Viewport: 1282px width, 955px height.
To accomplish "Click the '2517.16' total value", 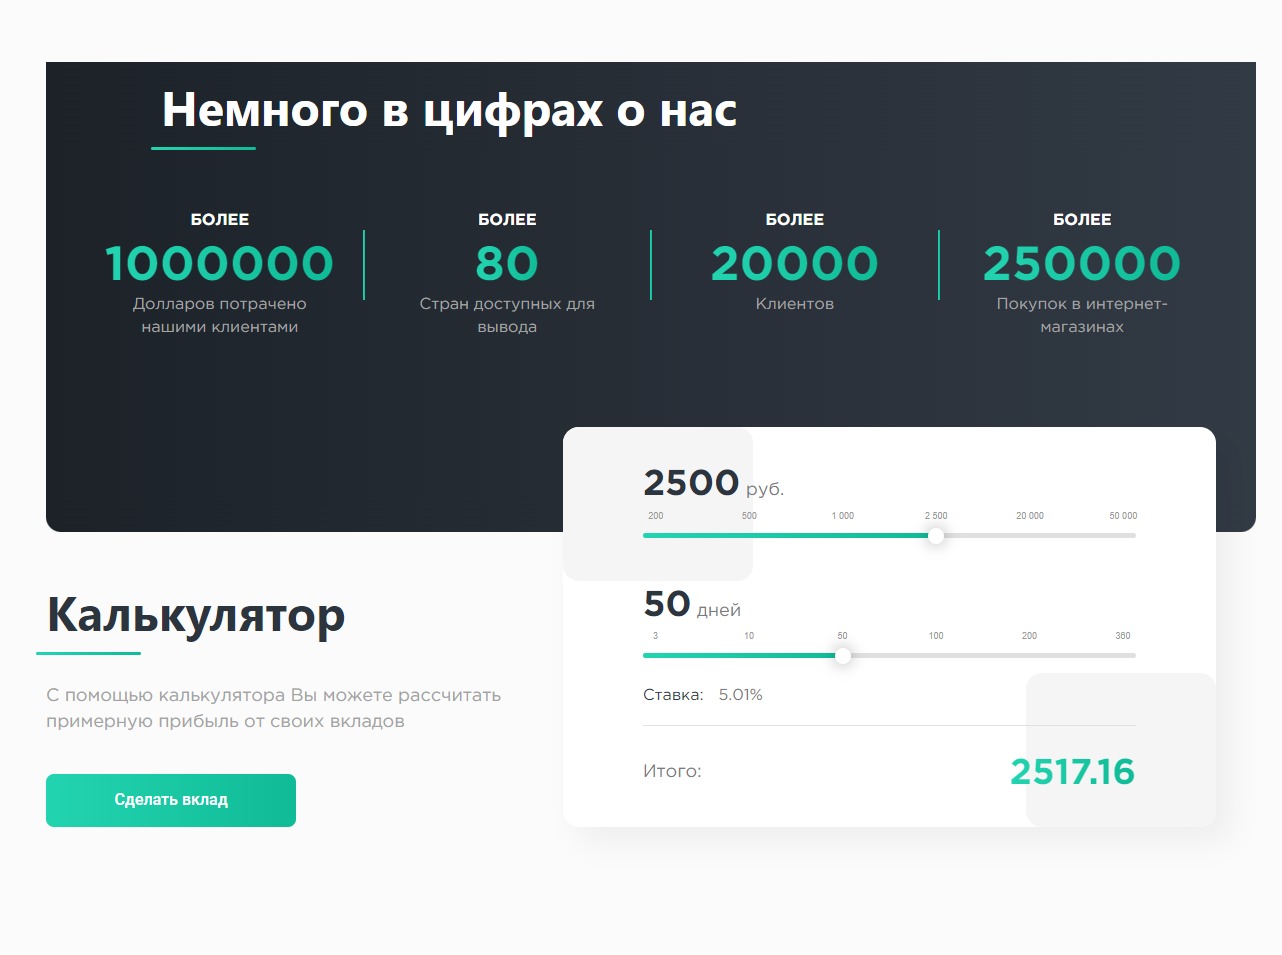I will click(x=1072, y=772).
